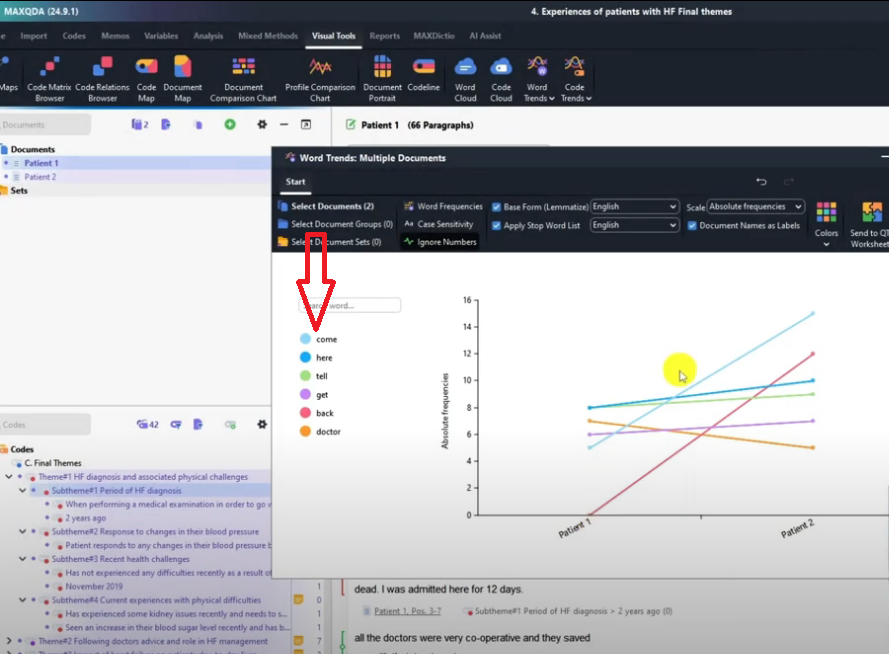Image resolution: width=889 pixels, height=654 pixels.
Task: Collapse Subtheme#1 Period of HF diagnosis
Action: coord(23,490)
